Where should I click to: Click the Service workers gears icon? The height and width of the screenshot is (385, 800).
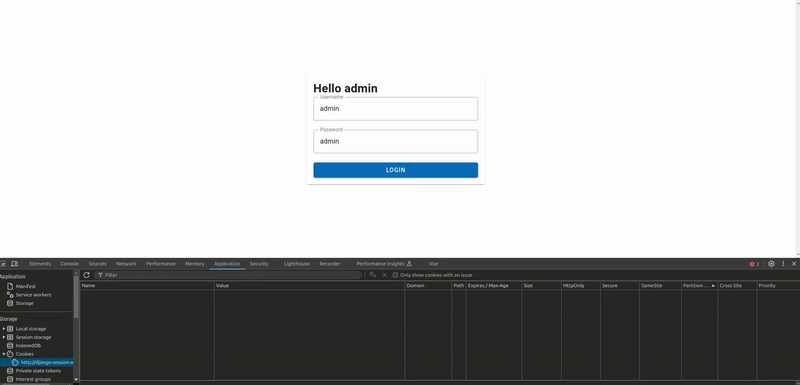click(x=10, y=295)
